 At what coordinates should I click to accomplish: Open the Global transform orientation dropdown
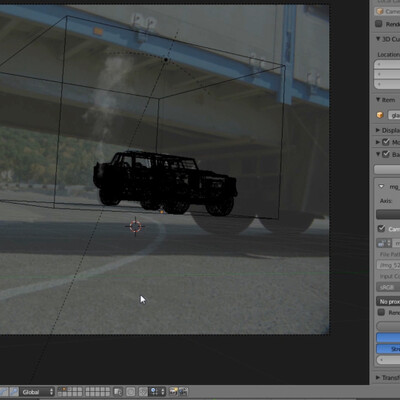37,392
